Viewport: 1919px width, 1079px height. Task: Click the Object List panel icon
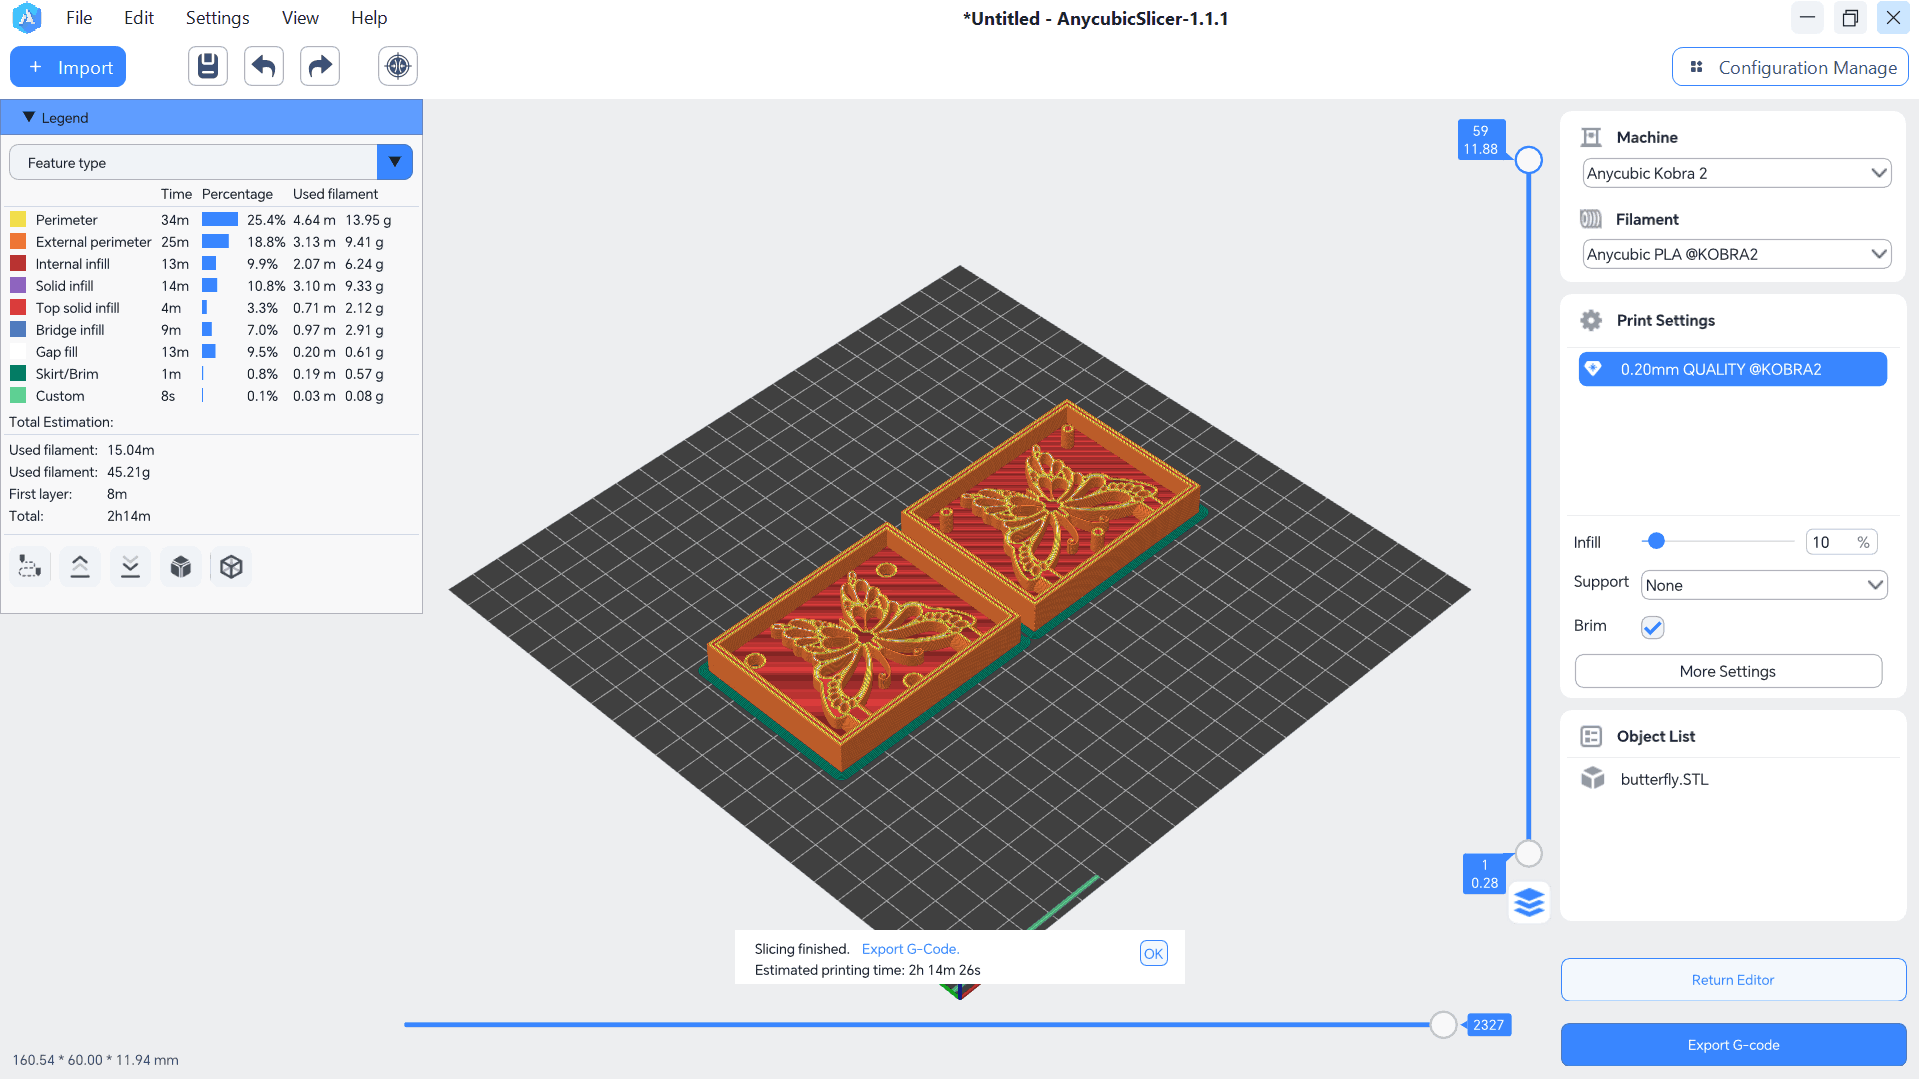point(1591,736)
